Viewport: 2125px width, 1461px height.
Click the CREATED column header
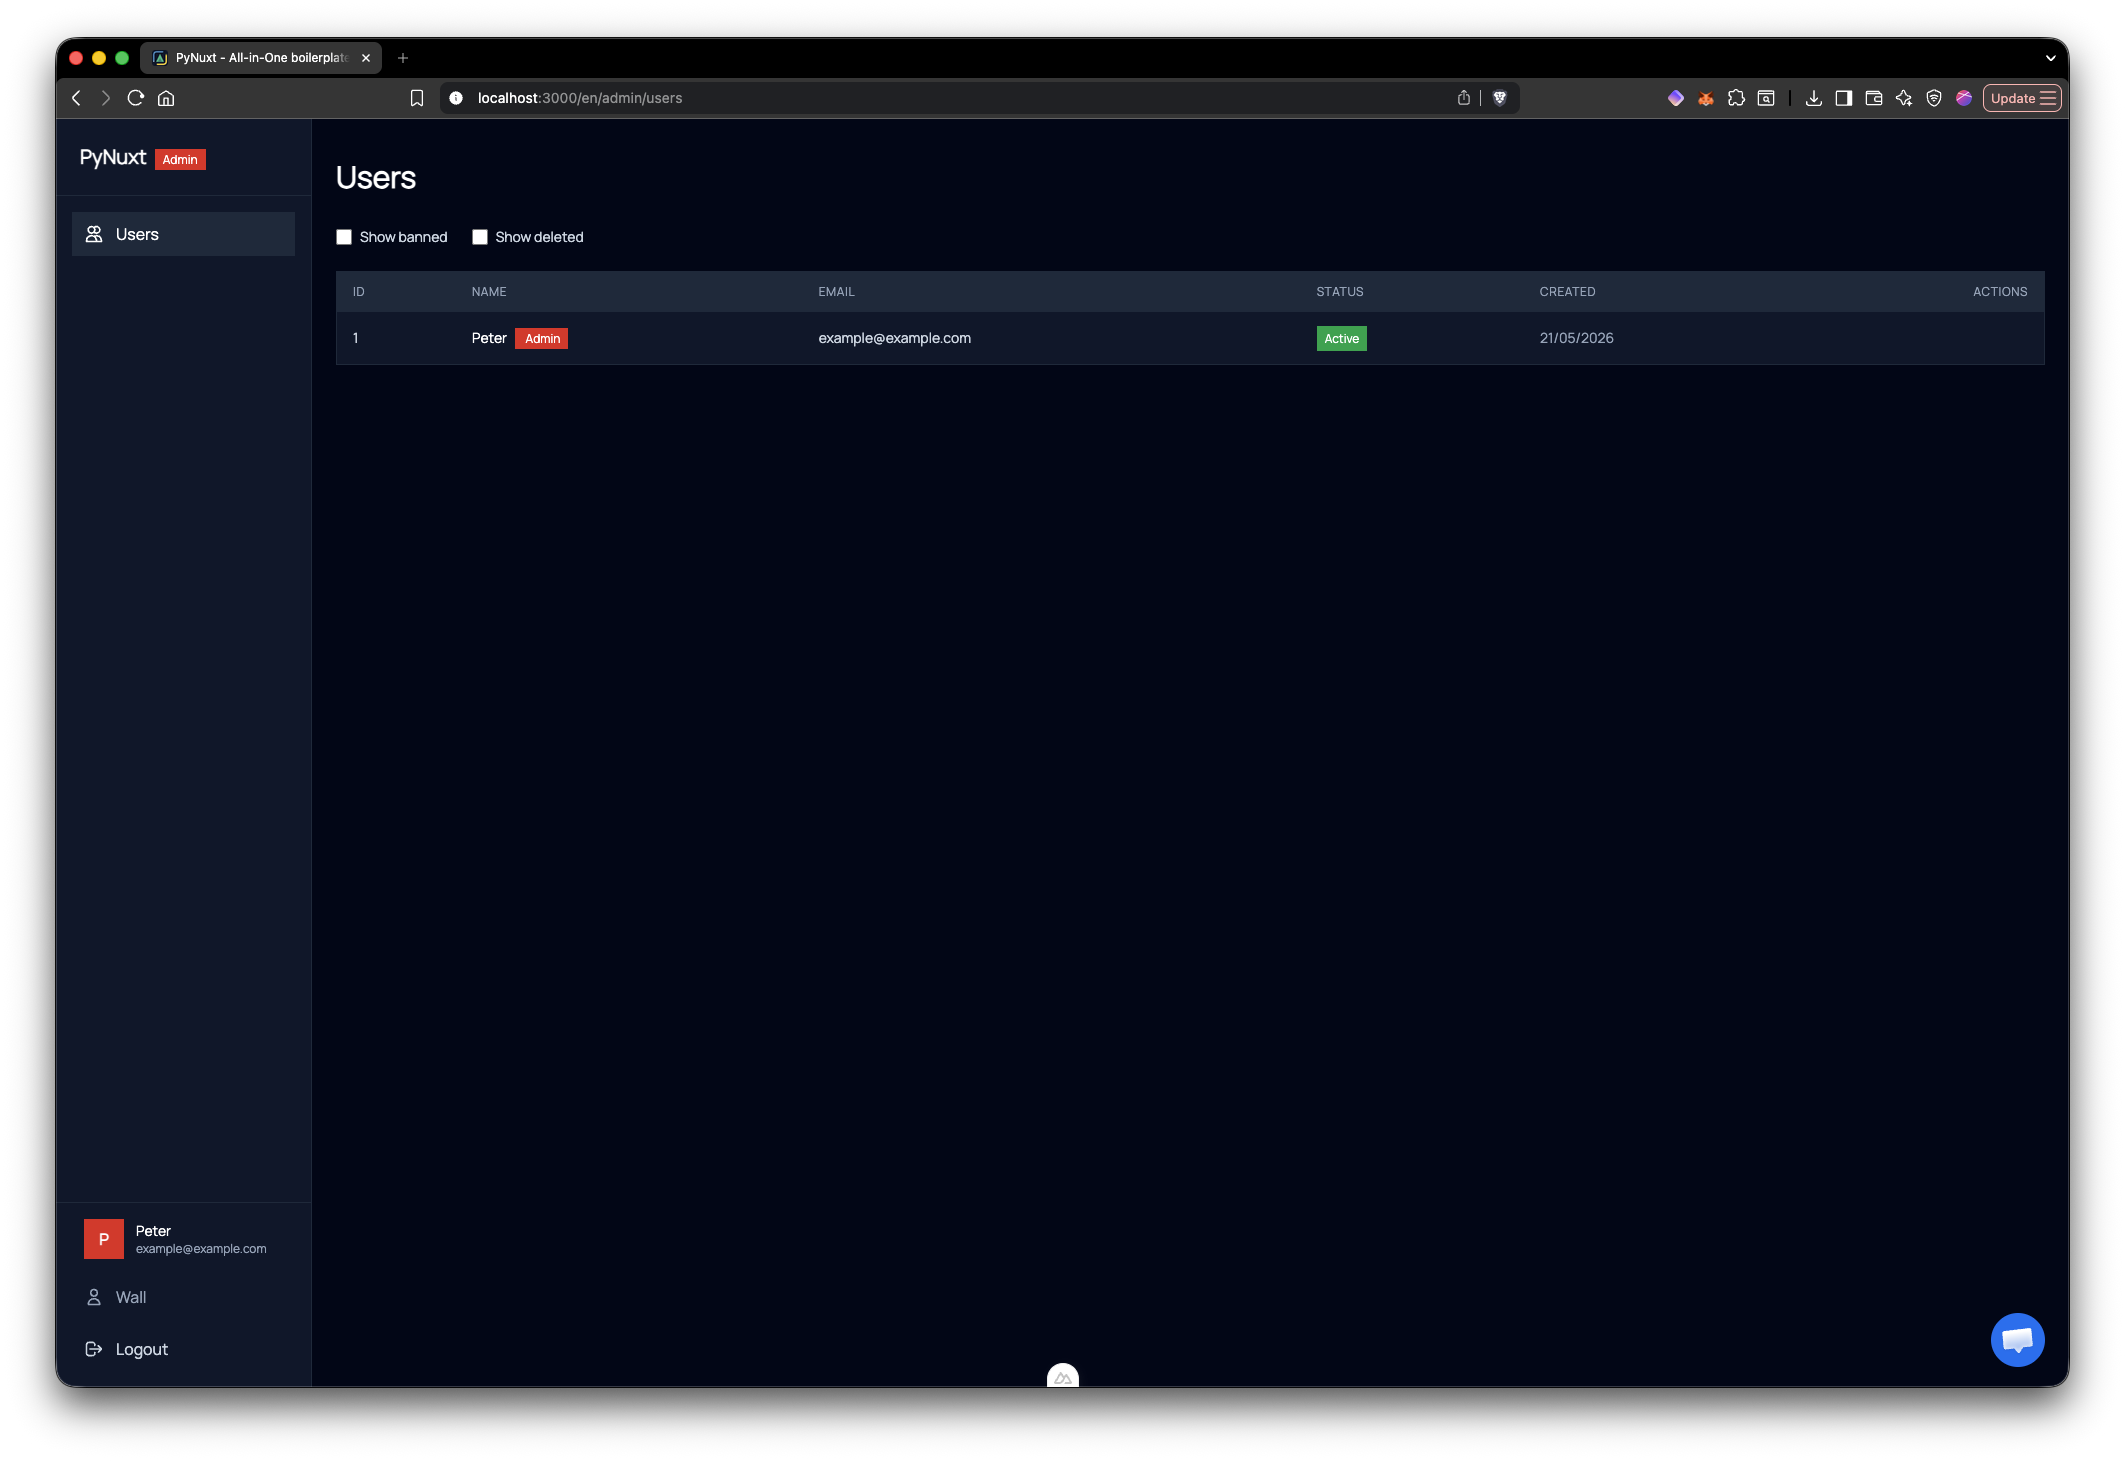point(1567,292)
